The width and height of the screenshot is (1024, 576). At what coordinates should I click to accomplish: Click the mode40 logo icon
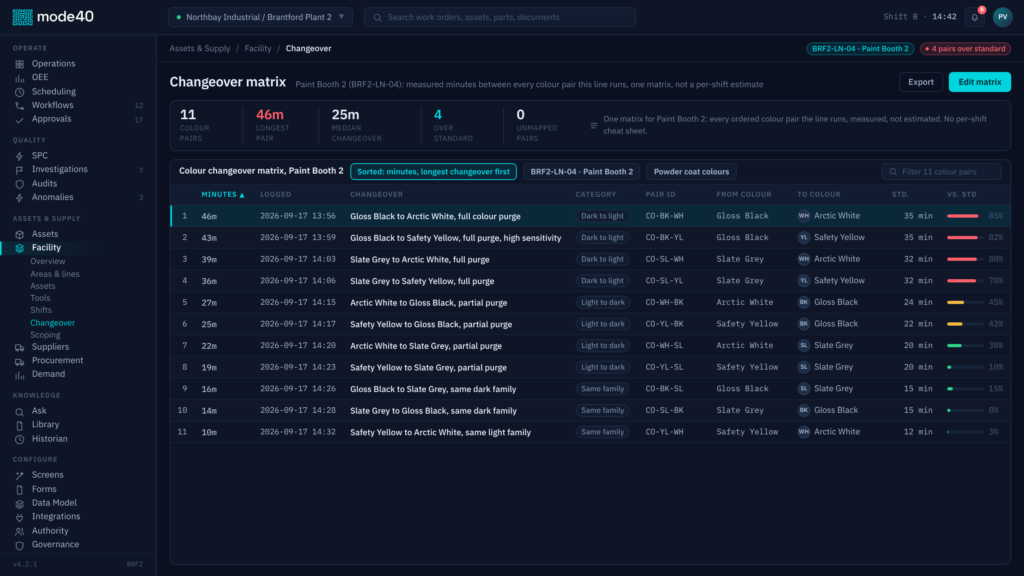pos(22,17)
